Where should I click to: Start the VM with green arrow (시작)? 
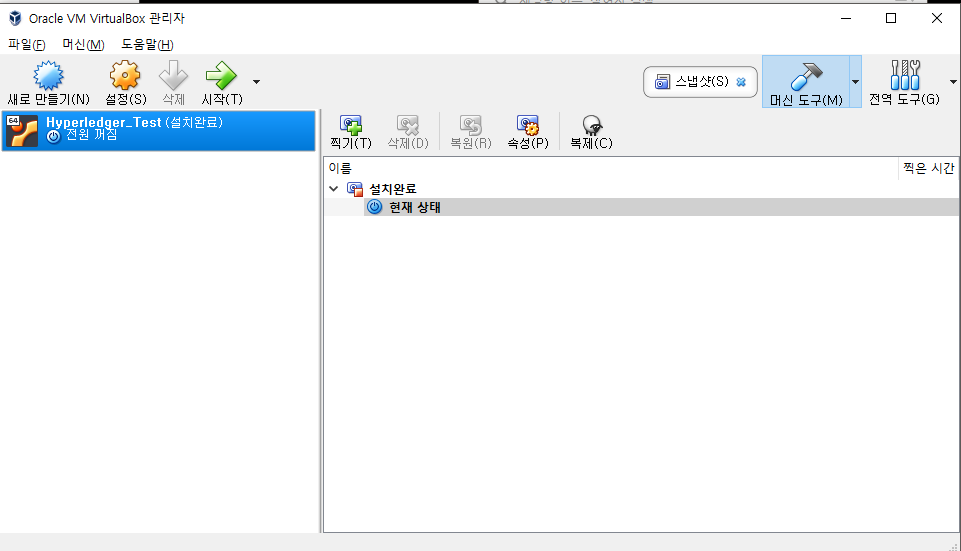coord(221,75)
